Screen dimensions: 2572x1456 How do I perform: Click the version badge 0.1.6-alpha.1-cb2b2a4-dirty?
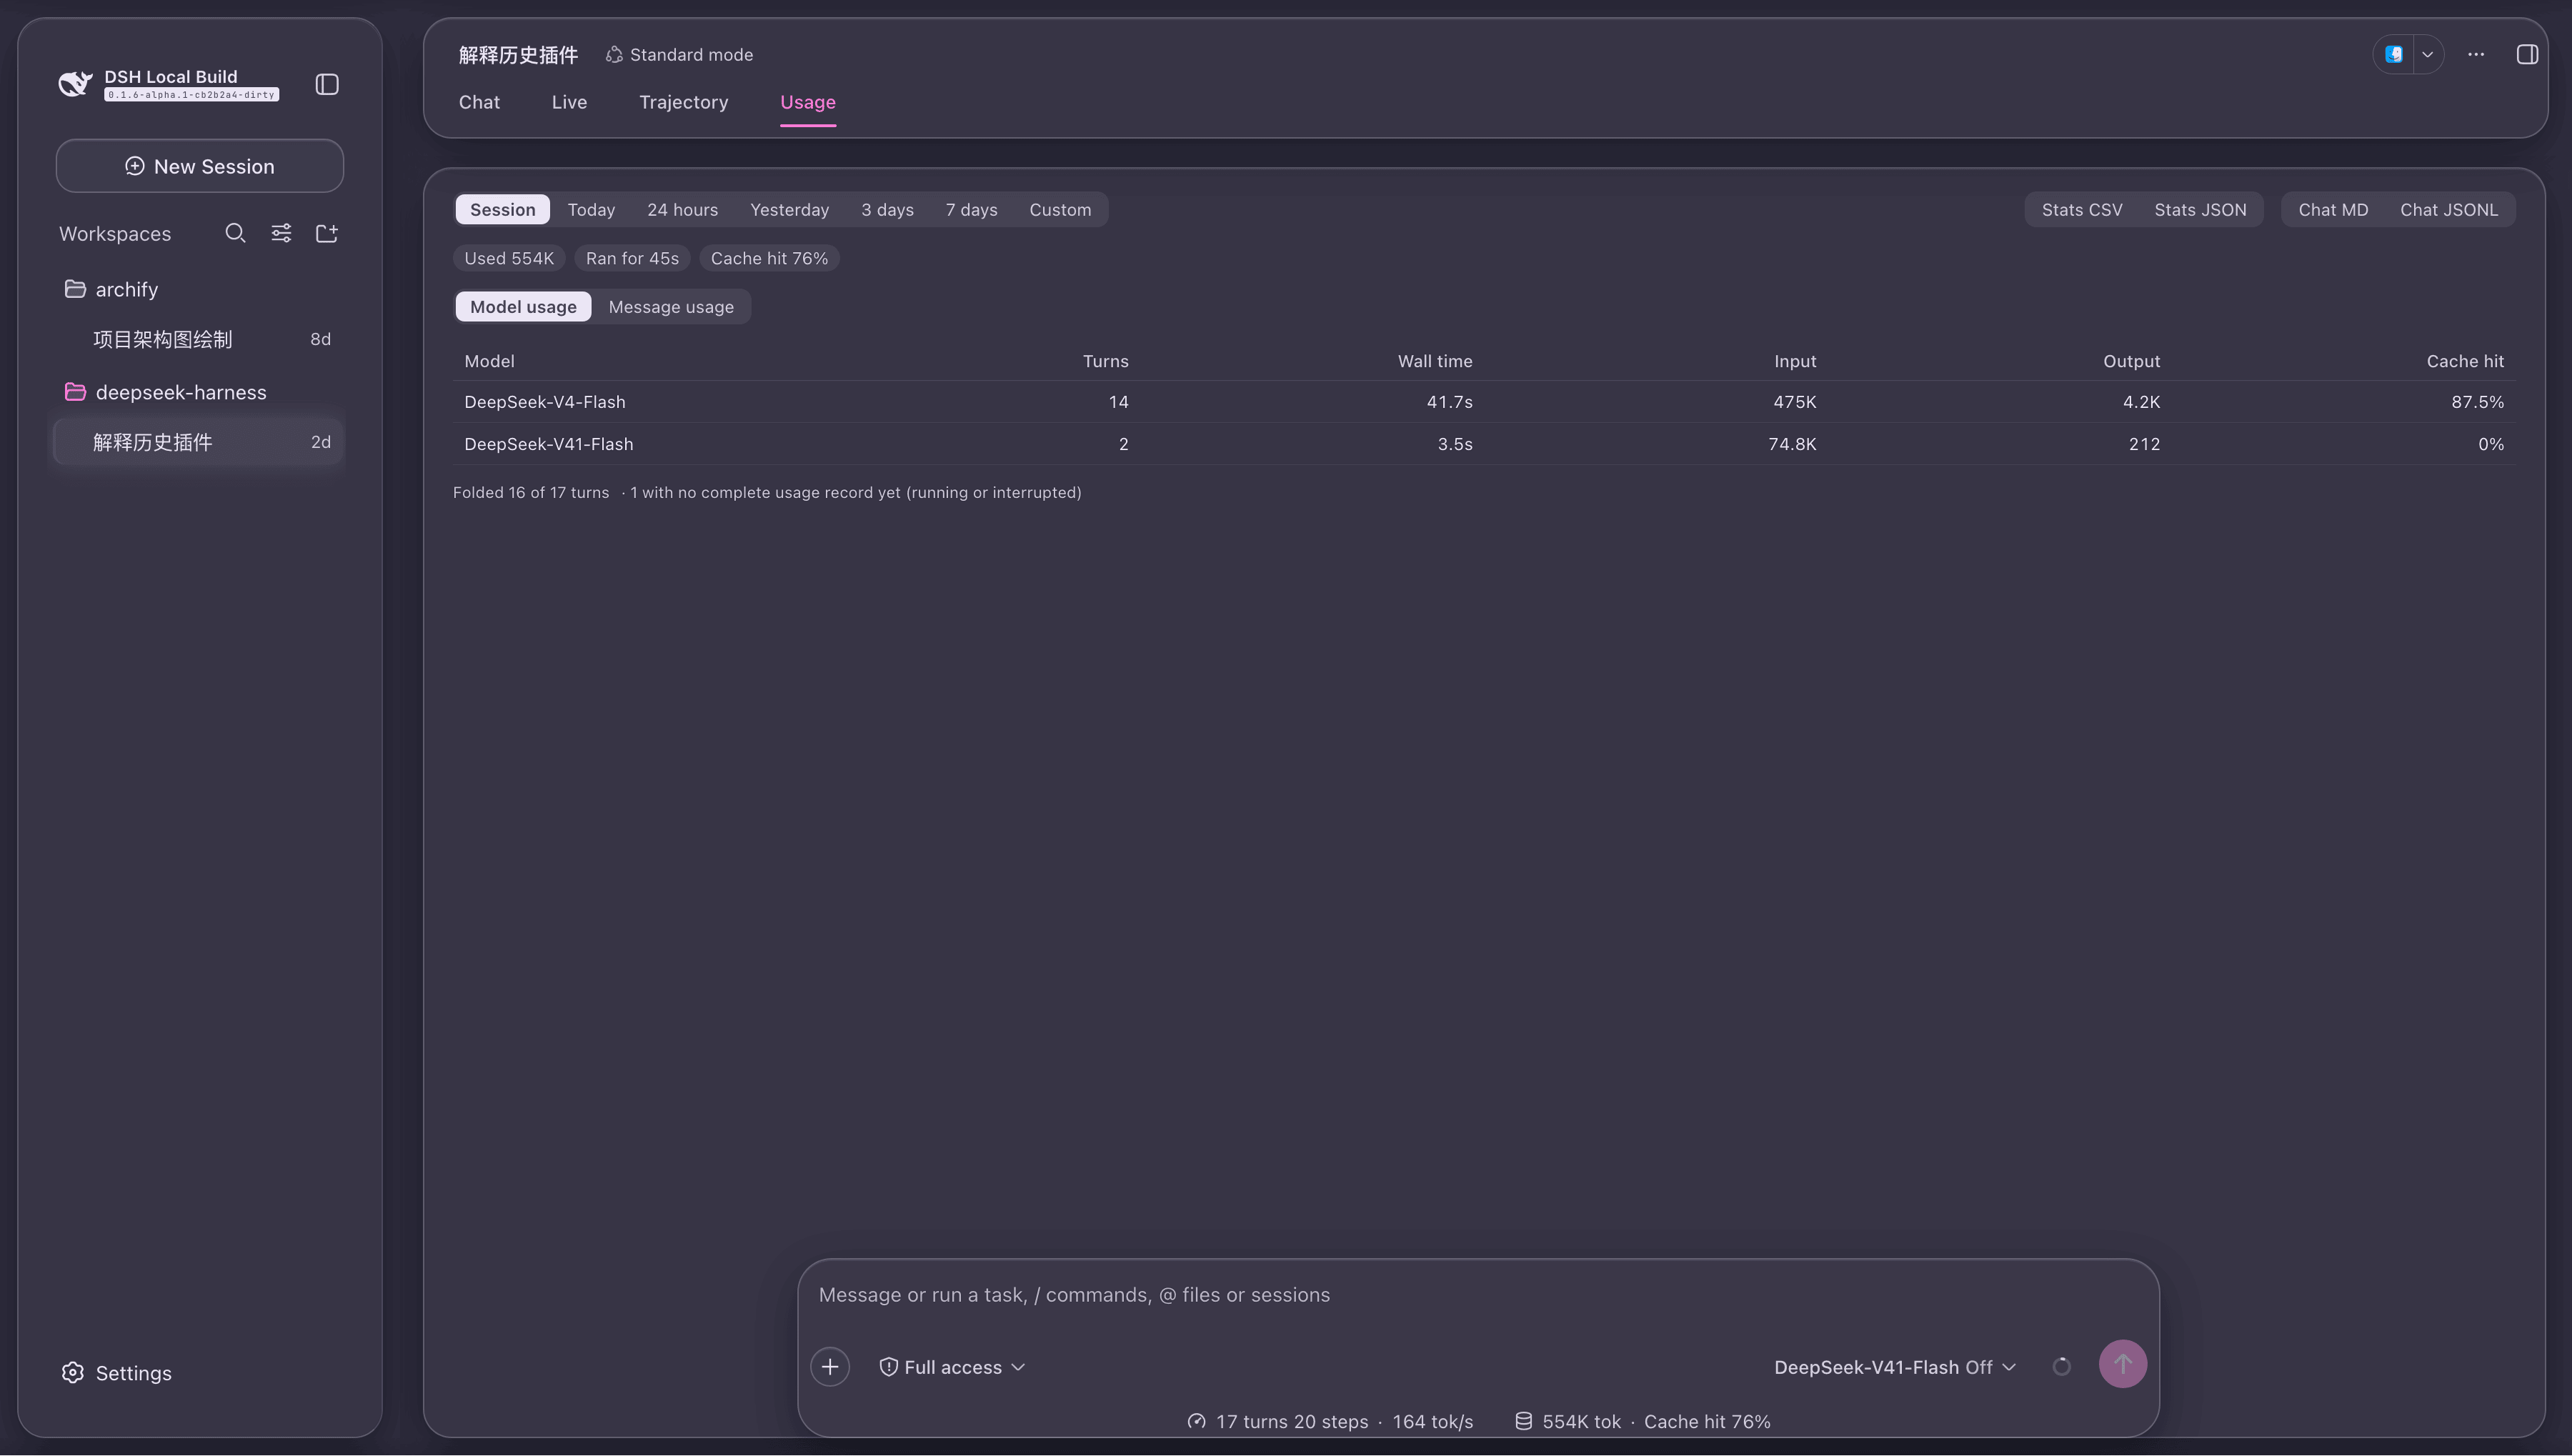(191, 95)
